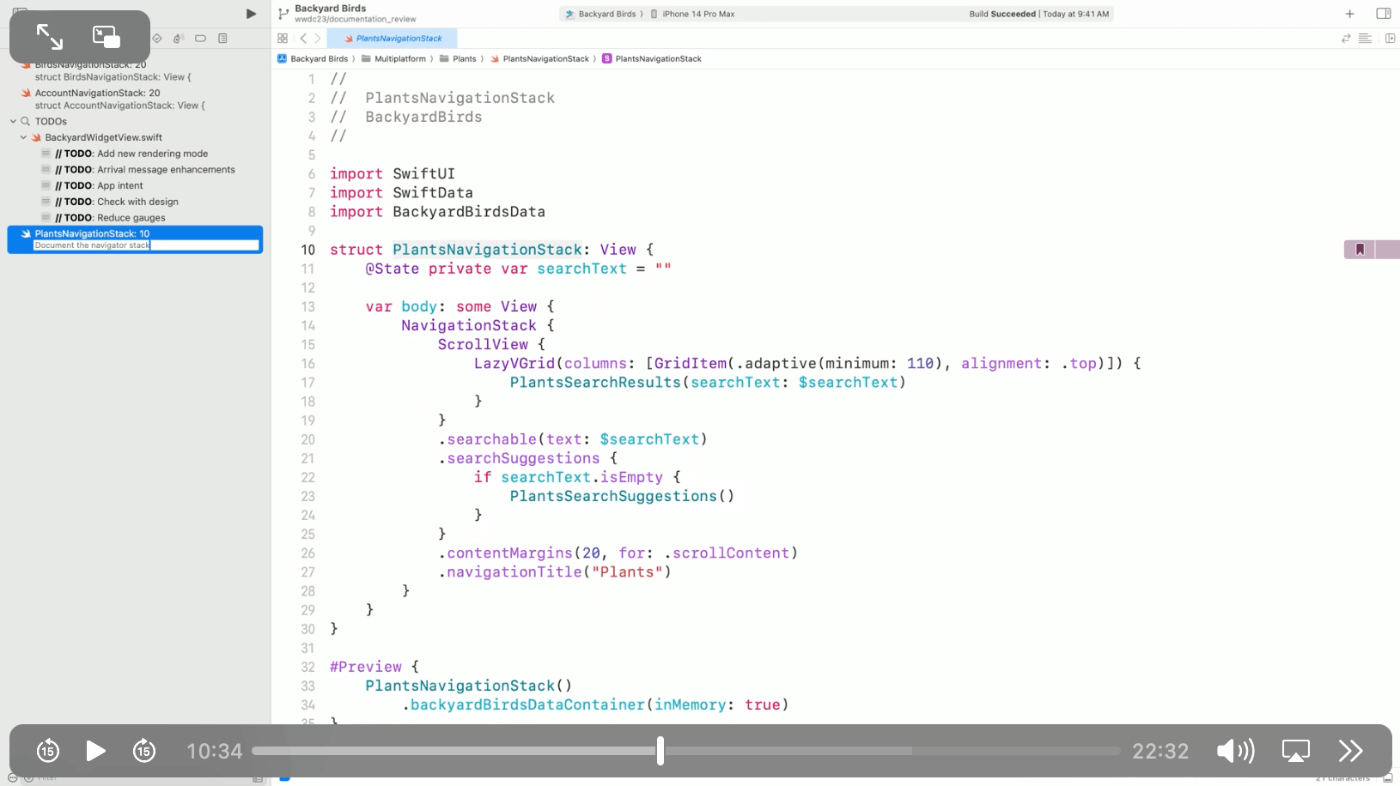The width and height of the screenshot is (1400, 786).
Task: Open Backyard Birds breadcrumb in jump bar
Action: pyautogui.click(x=312, y=59)
